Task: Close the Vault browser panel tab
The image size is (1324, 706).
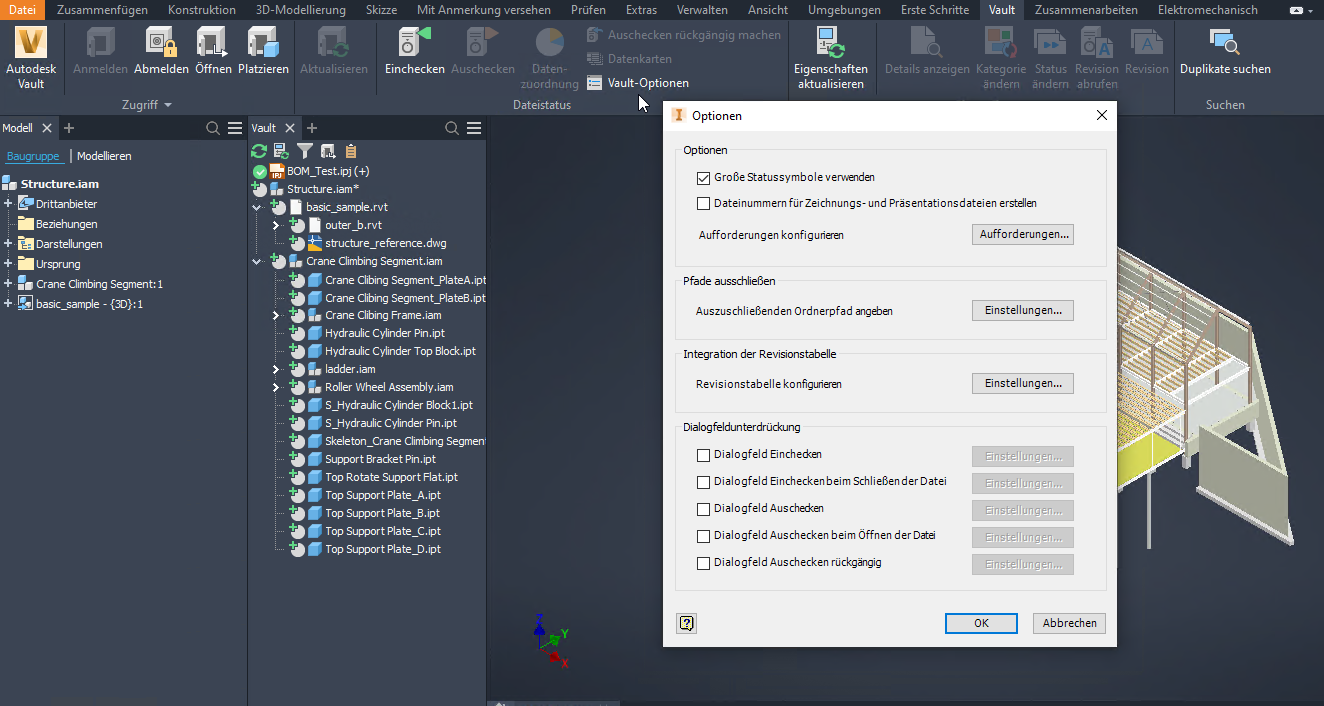Action: tap(290, 128)
